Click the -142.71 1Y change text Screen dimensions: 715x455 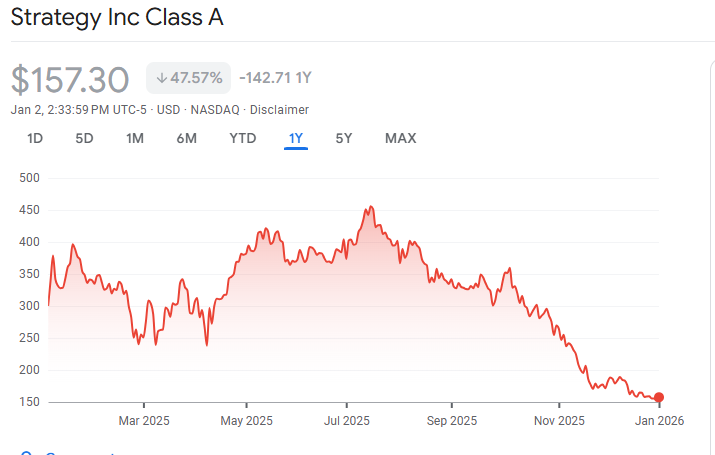pyautogui.click(x=275, y=78)
